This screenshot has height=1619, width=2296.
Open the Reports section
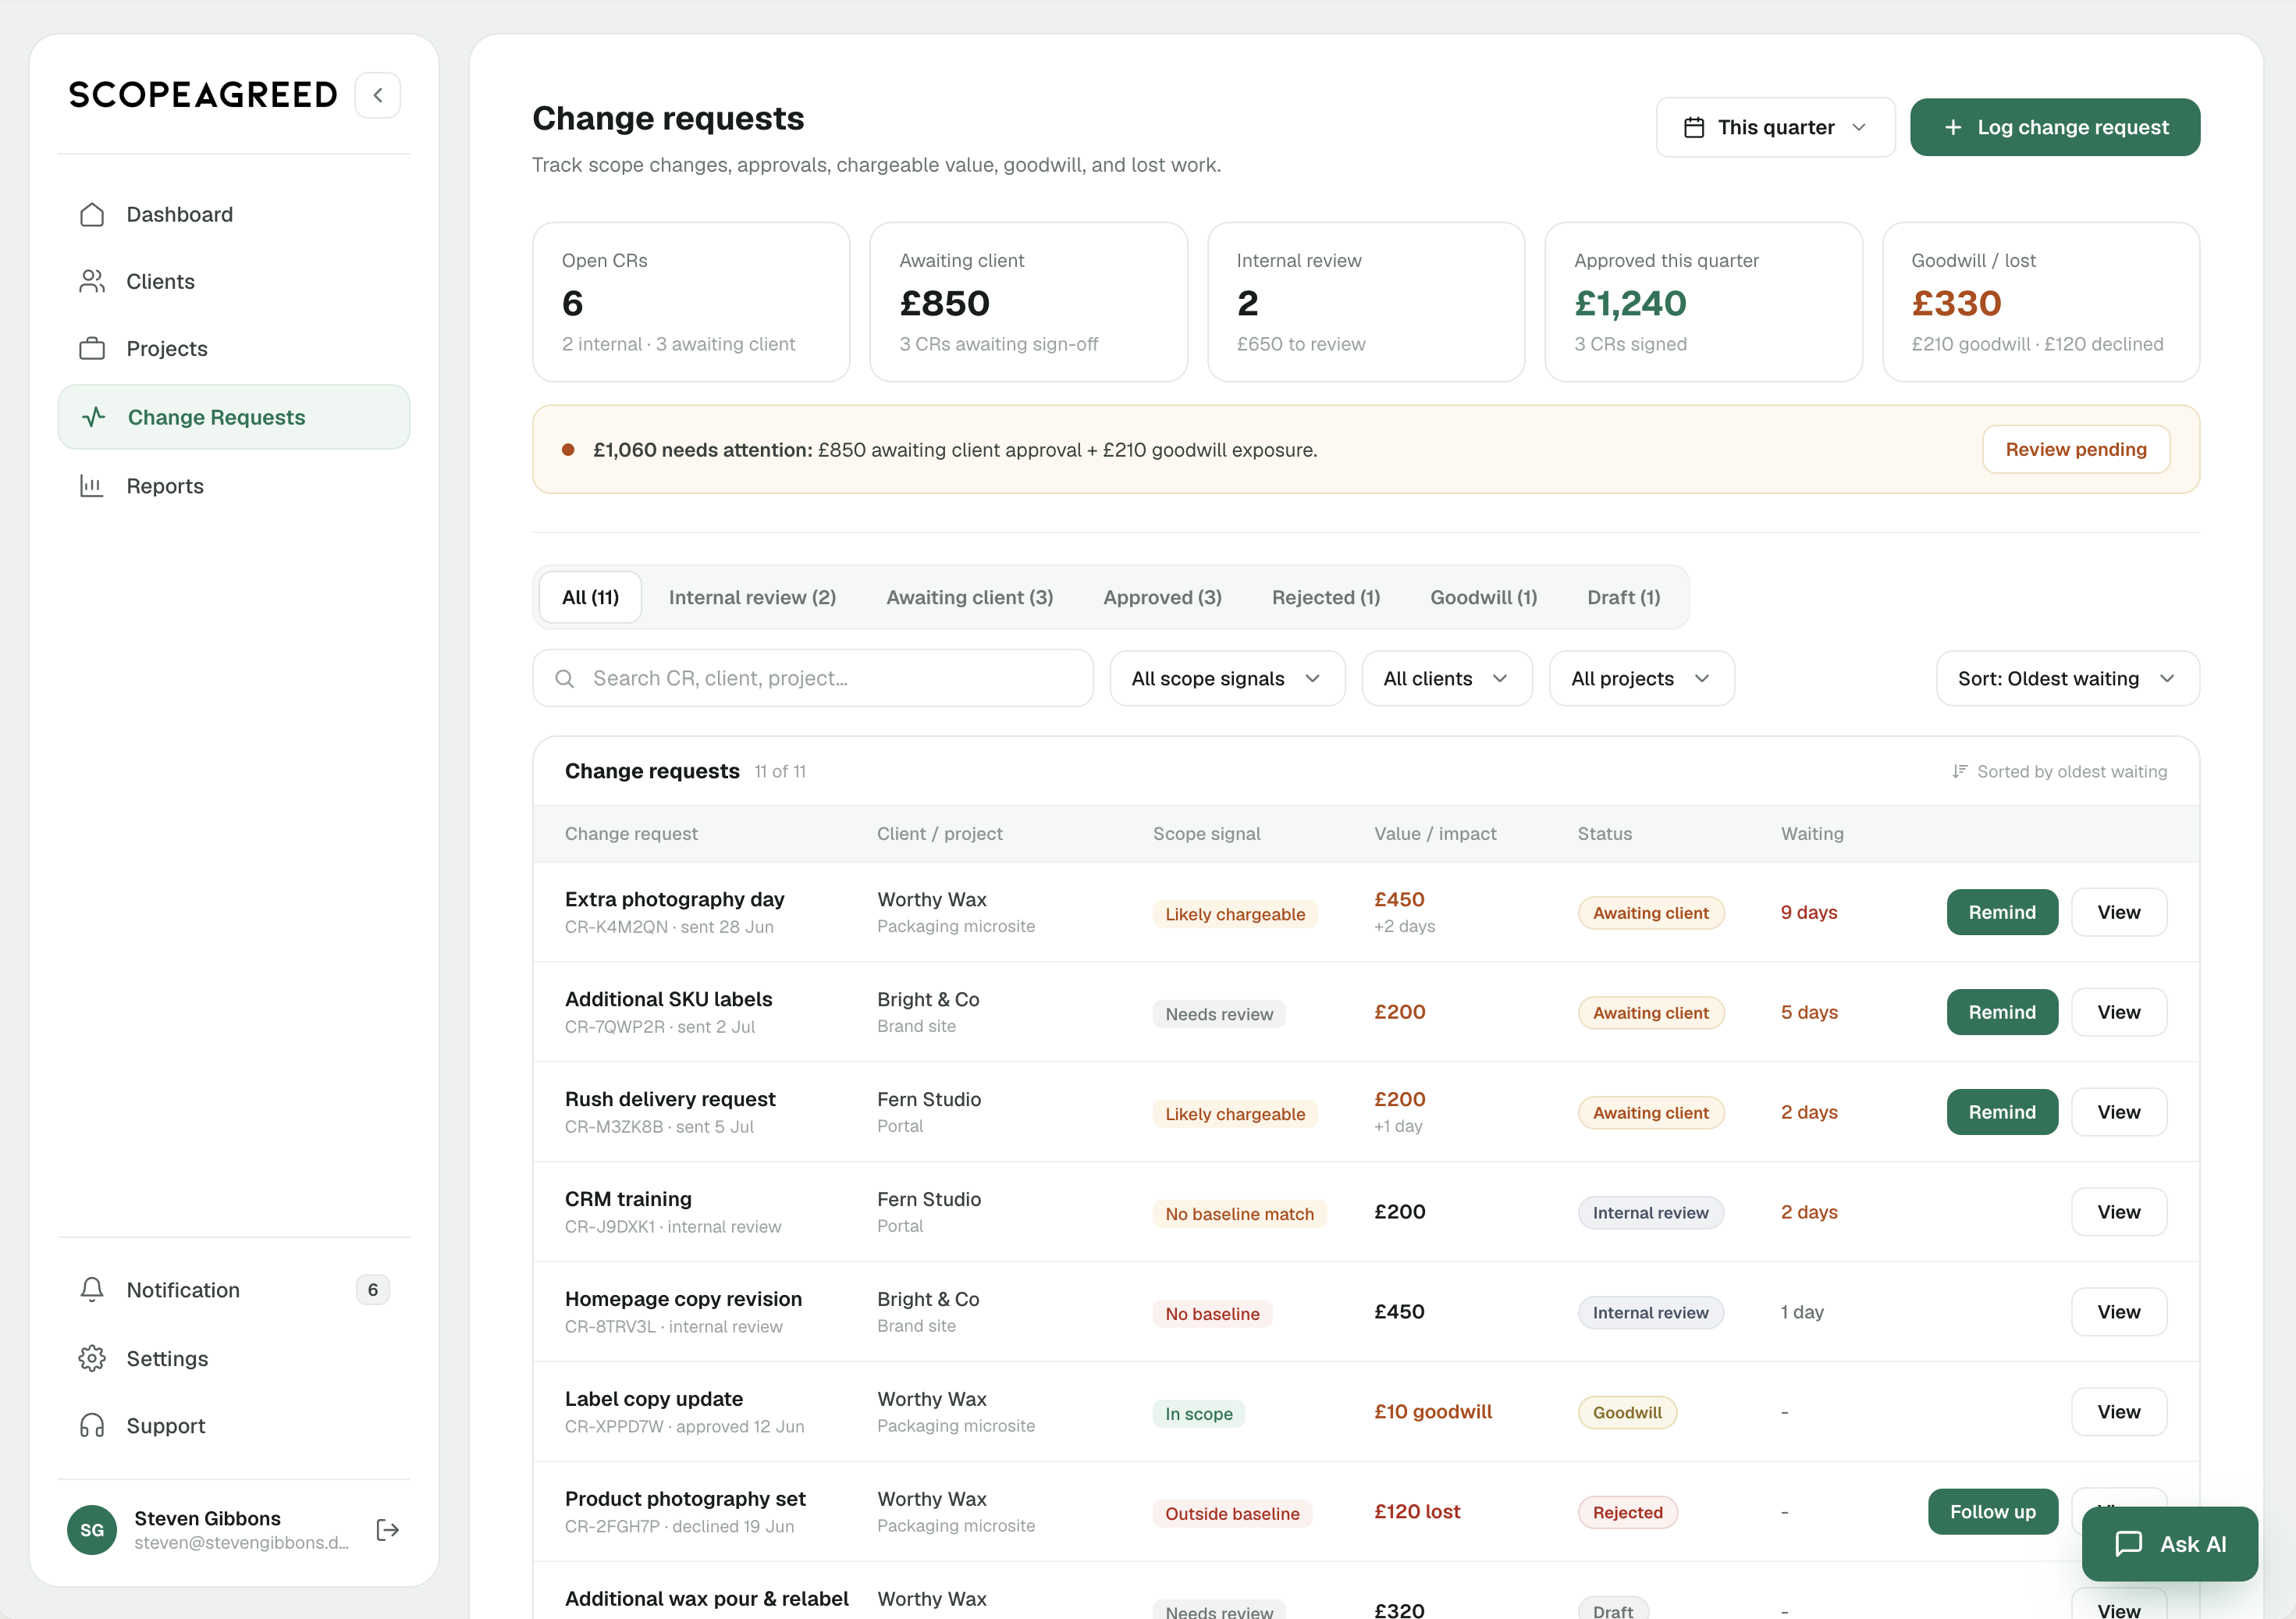[233, 486]
